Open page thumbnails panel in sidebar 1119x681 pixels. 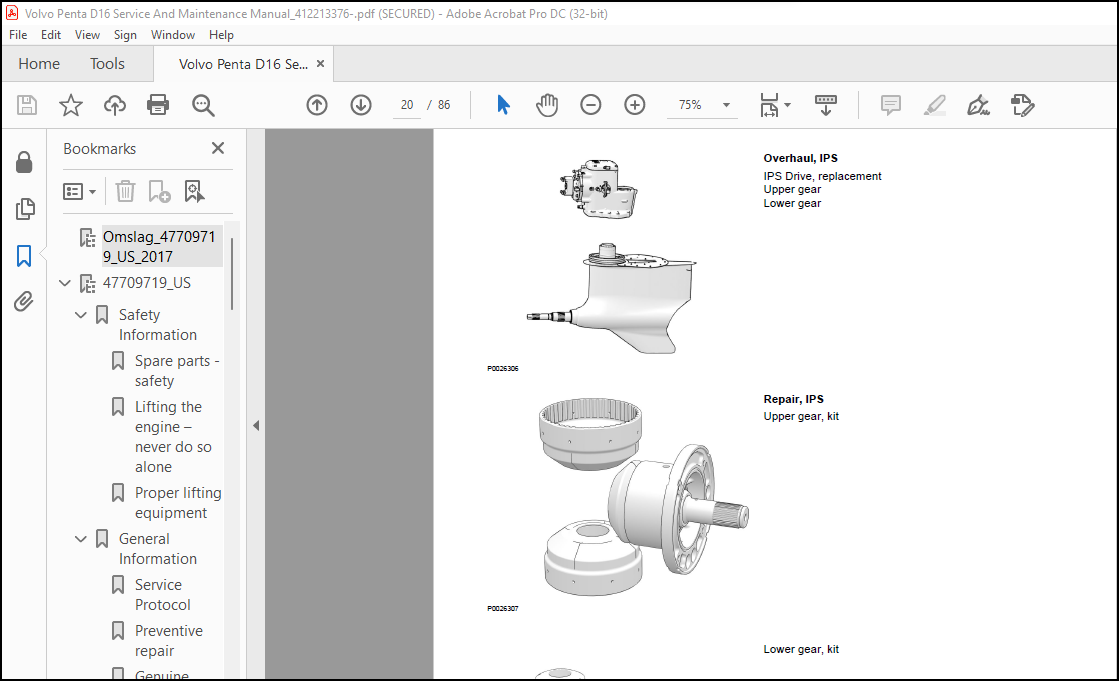point(24,208)
